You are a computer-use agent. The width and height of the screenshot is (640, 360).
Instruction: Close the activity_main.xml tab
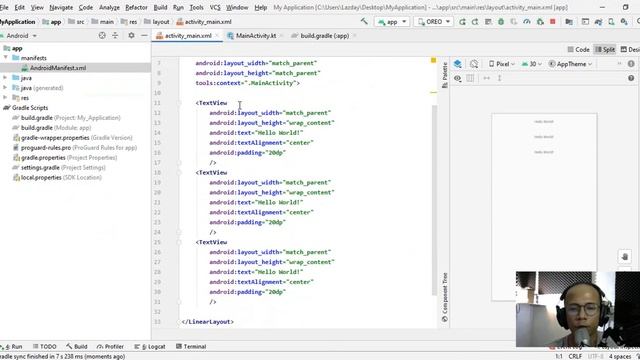(x=217, y=36)
